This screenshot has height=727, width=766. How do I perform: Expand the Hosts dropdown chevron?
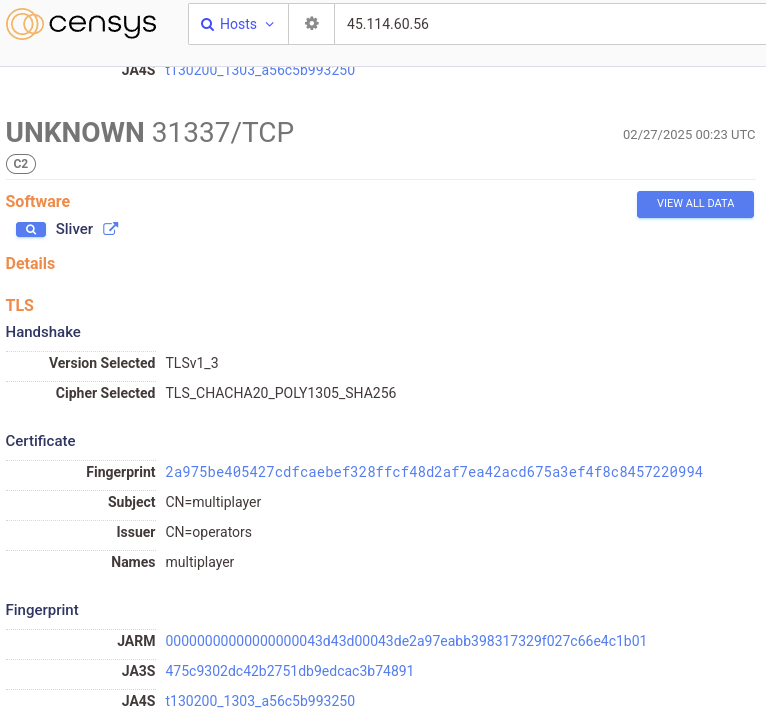pyautogui.click(x=269, y=24)
